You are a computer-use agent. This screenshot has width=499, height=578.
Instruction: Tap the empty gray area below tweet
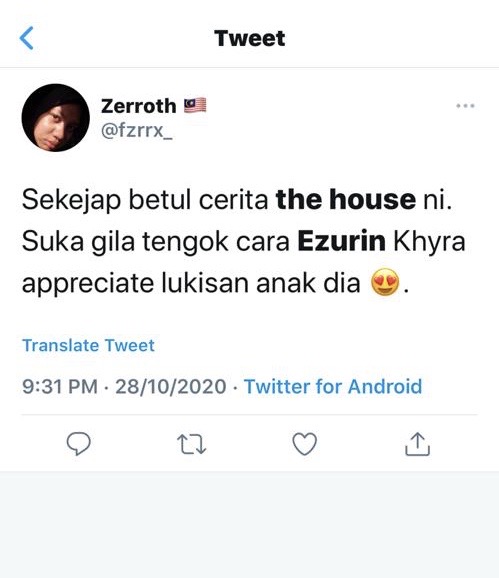pos(250,524)
